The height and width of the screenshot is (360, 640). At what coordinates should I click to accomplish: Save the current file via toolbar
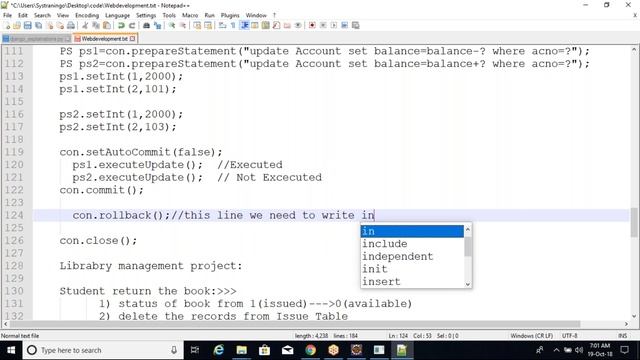coord(27,25)
